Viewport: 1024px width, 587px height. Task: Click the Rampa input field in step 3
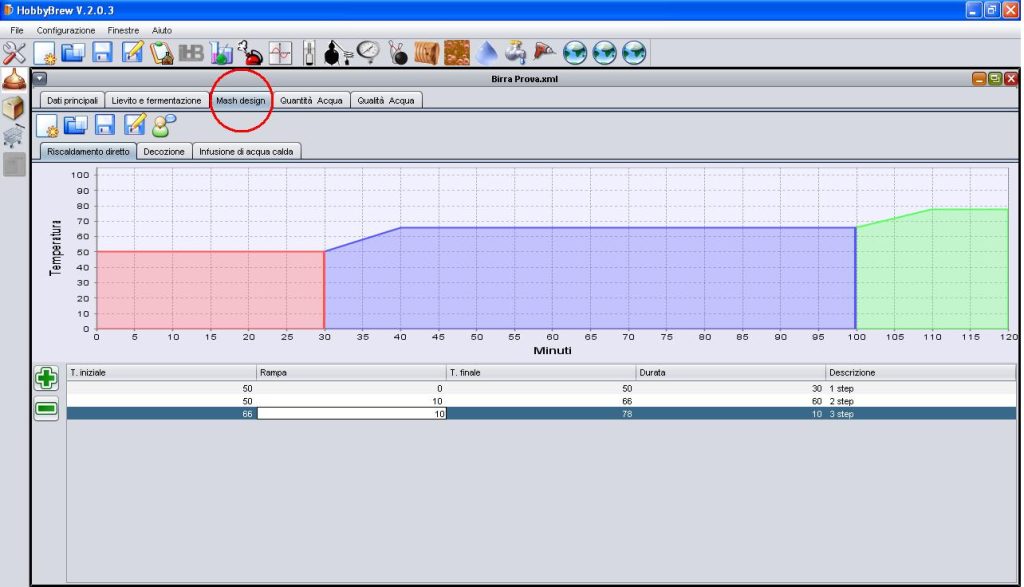(x=351, y=414)
